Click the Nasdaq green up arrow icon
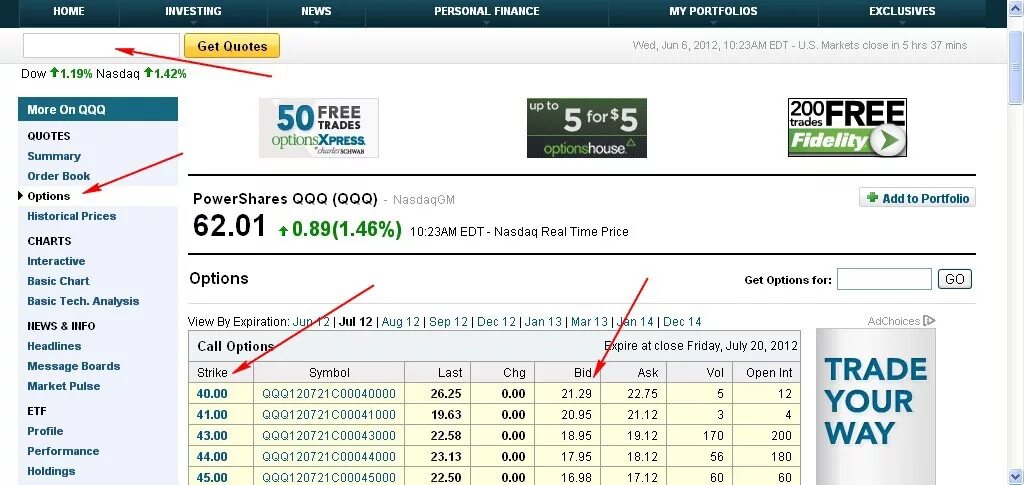The height and width of the screenshot is (485, 1024). (x=148, y=72)
